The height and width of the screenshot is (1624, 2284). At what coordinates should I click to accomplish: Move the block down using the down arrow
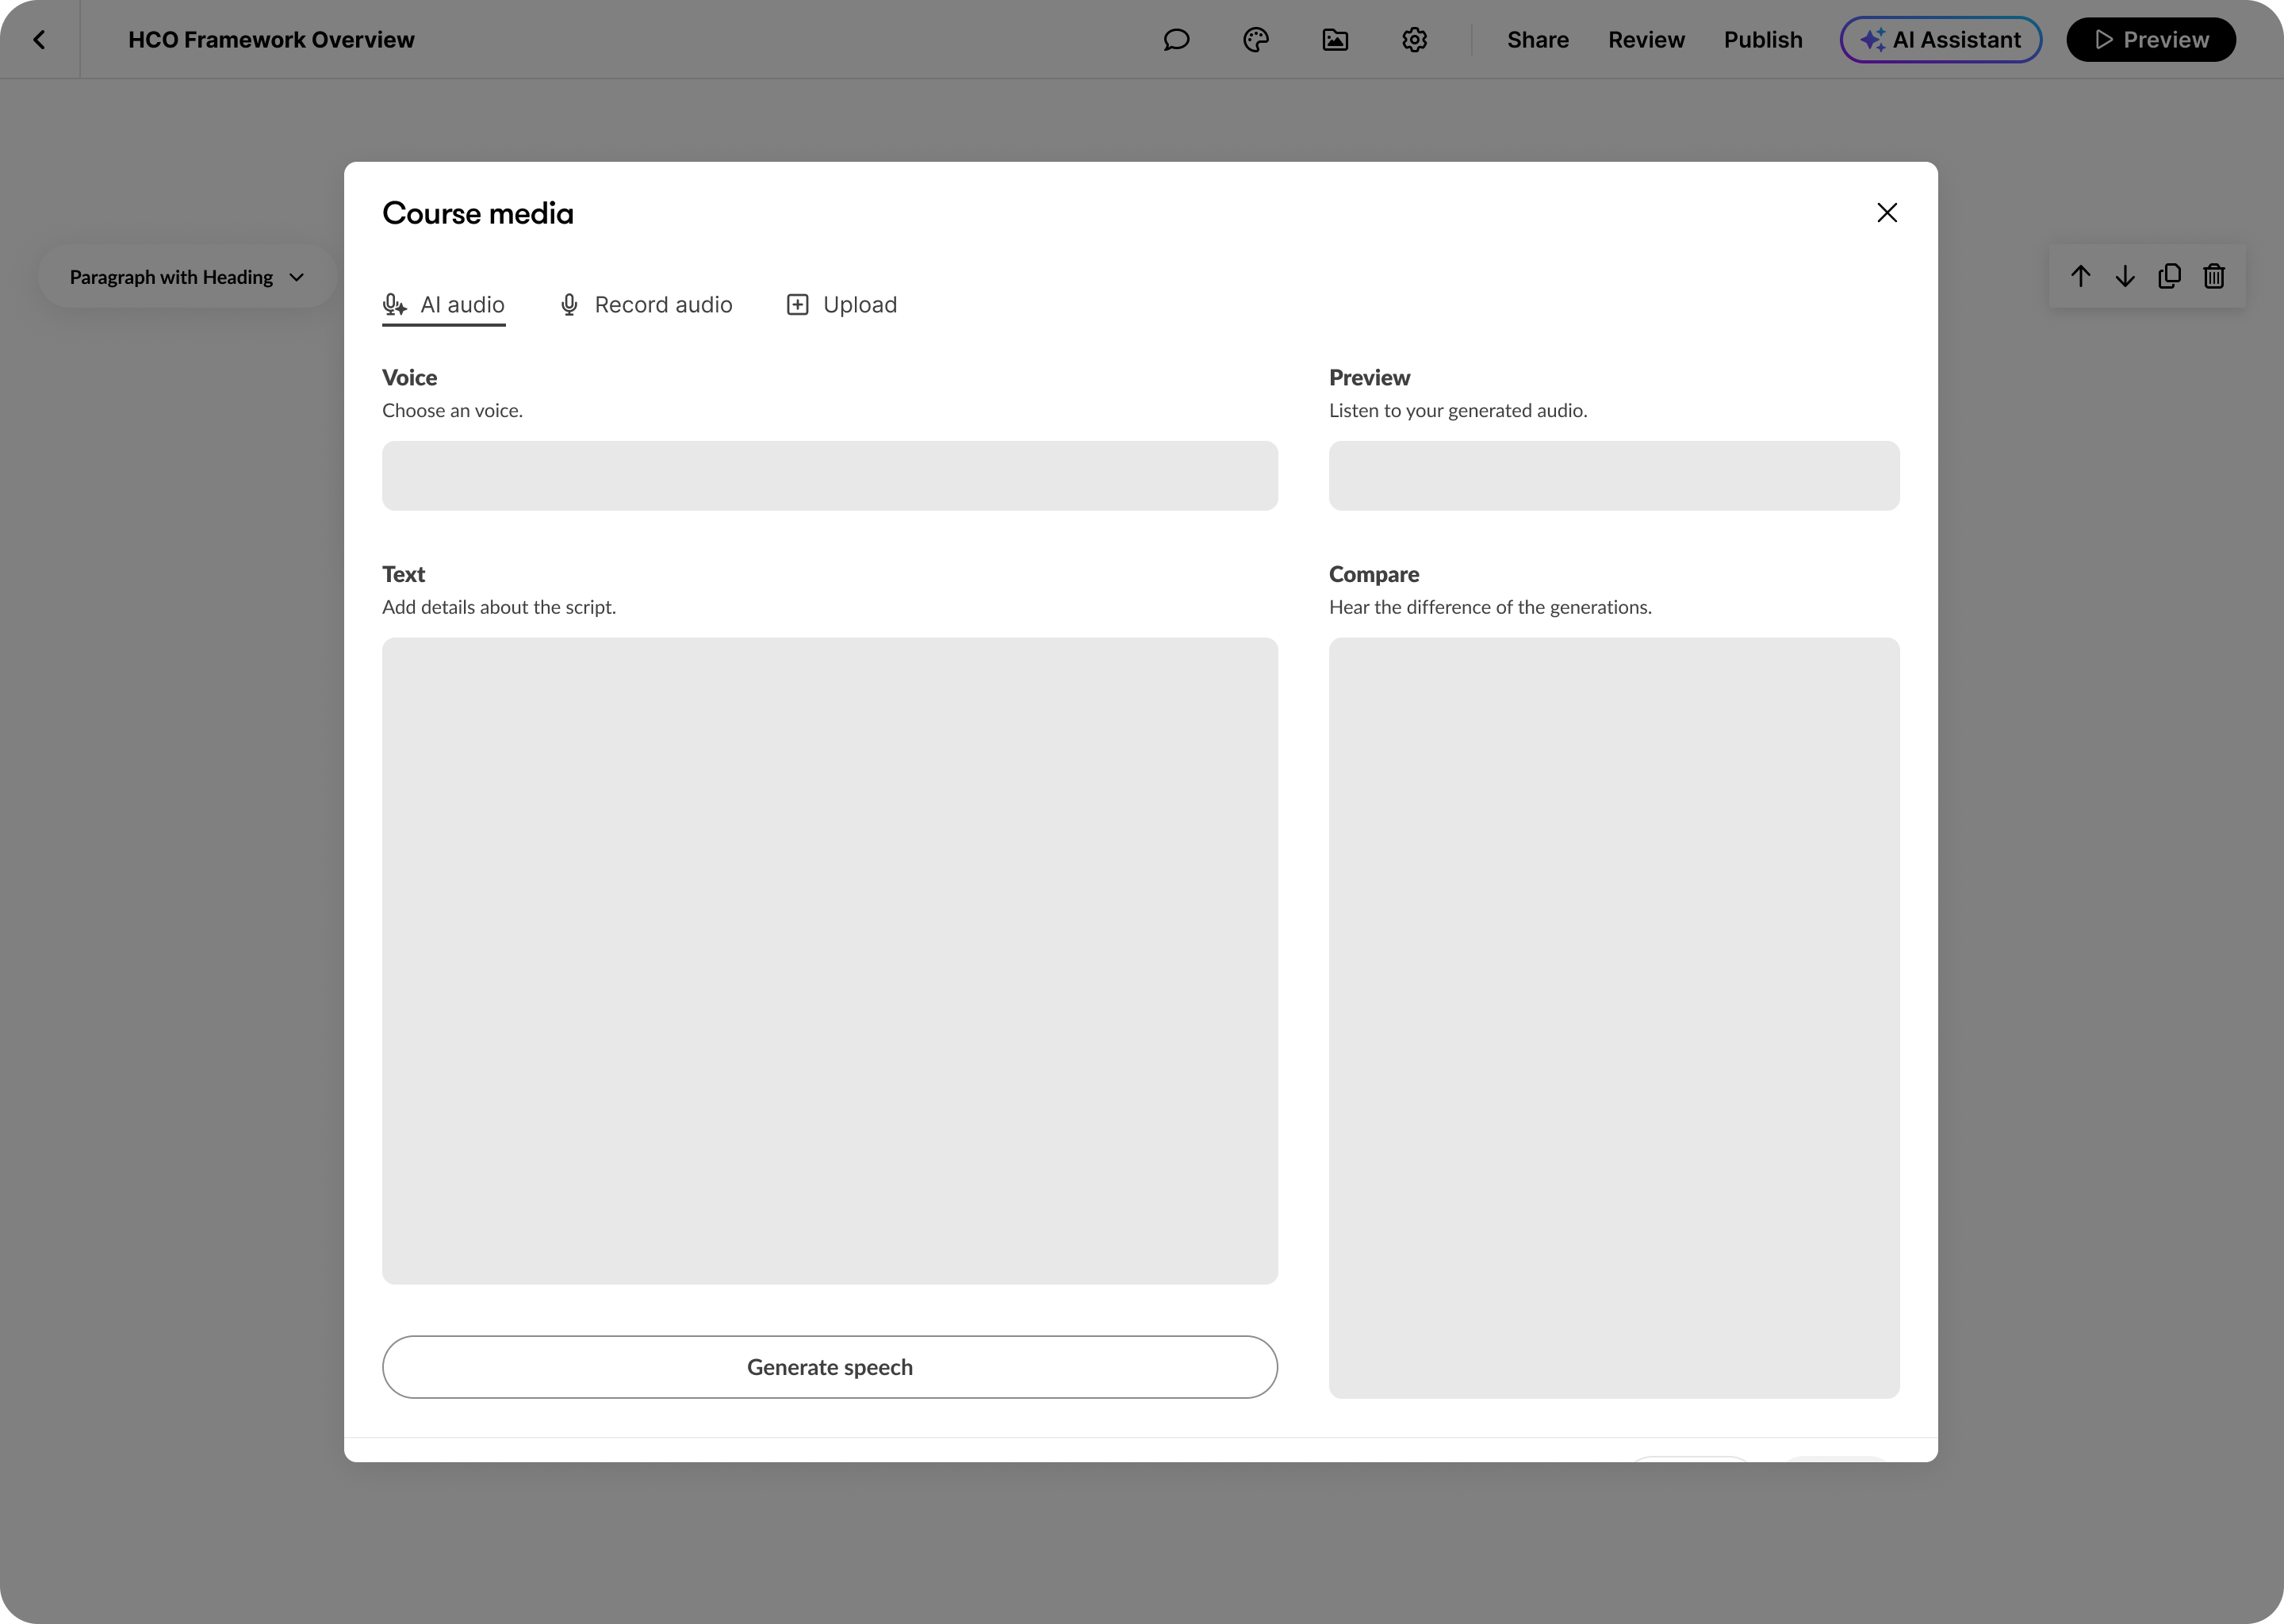[2125, 276]
